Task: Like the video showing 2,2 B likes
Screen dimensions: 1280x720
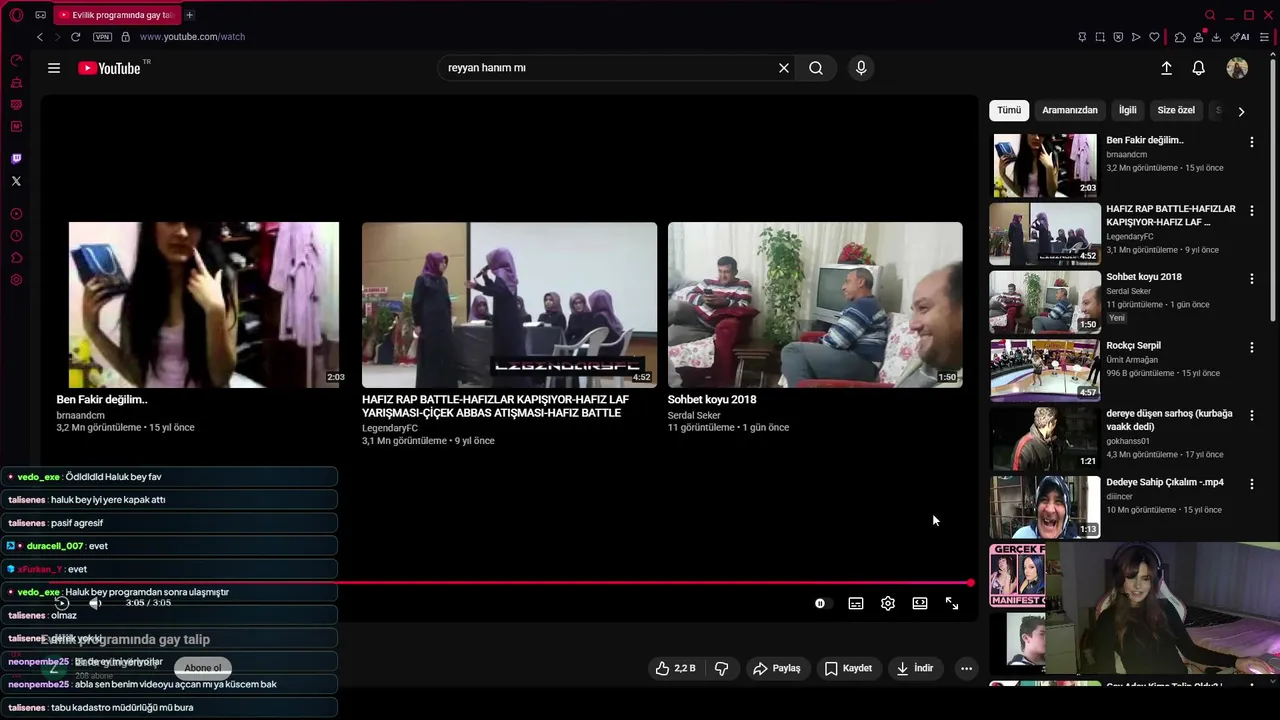Action: click(x=675, y=668)
